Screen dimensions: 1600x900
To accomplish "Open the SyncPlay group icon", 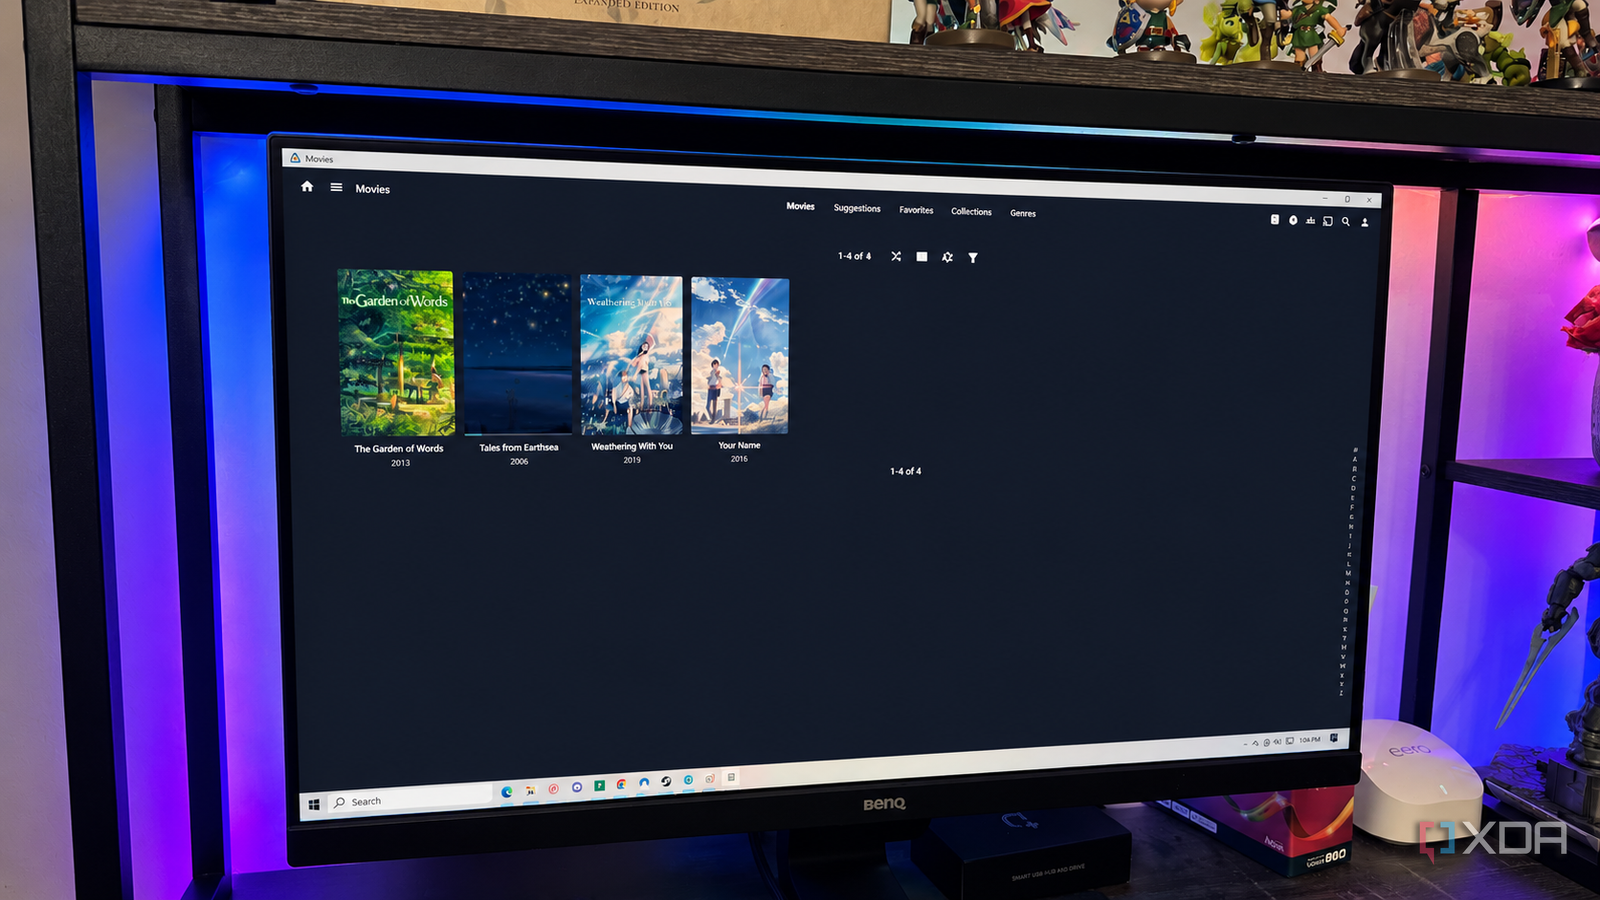I will tap(1310, 220).
